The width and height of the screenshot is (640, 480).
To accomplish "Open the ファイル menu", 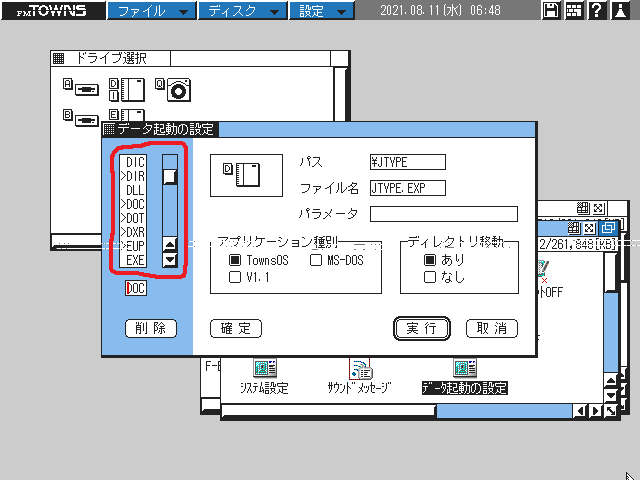I will click(152, 11).
